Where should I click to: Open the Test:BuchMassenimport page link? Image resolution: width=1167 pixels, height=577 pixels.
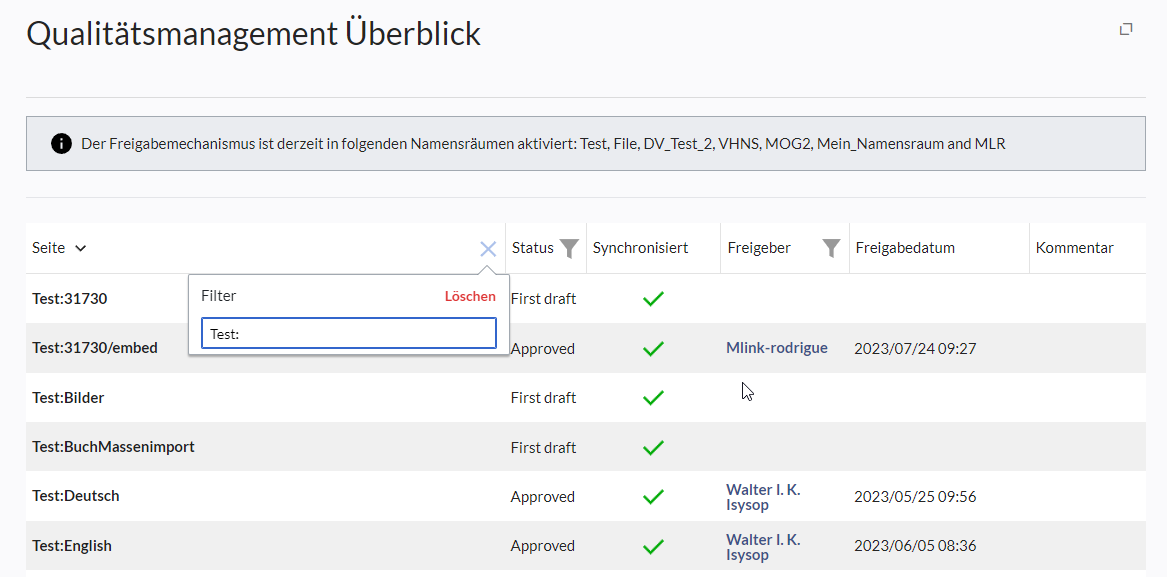click(113, 447)
